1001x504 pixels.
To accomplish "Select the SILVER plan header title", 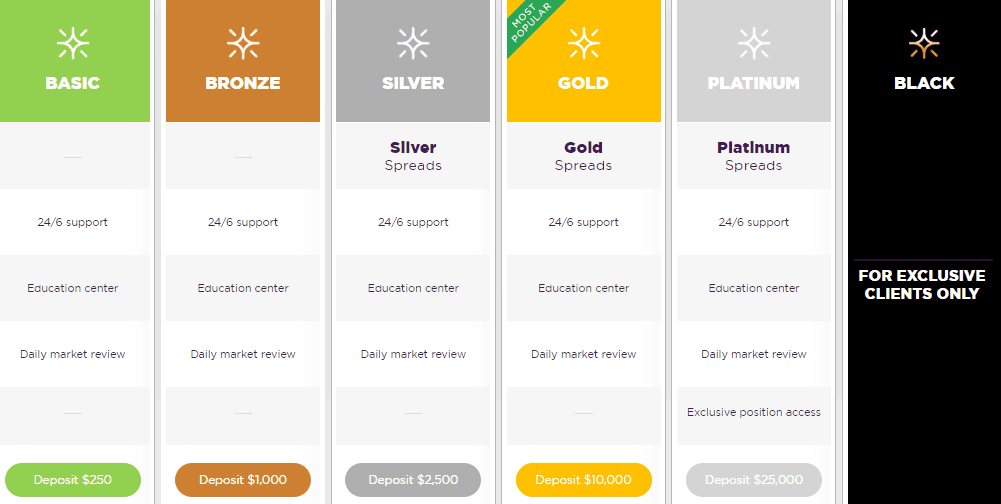I will click(x=413, y=83).
